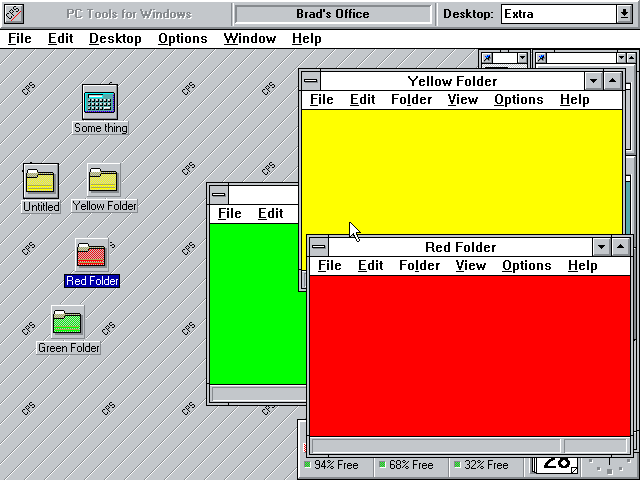This screenshot has height=480, width=640.
Task: Click the Yellow Folder window title bar
Action: (x=452, y=81)
